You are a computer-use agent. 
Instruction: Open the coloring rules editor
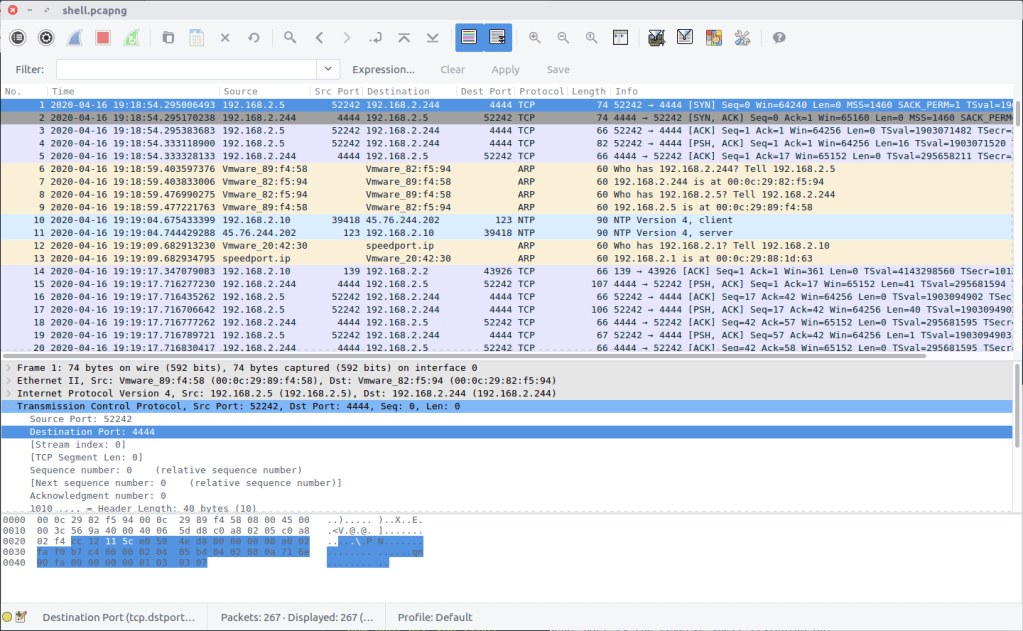pyautogui.click(x=713, y=37)
